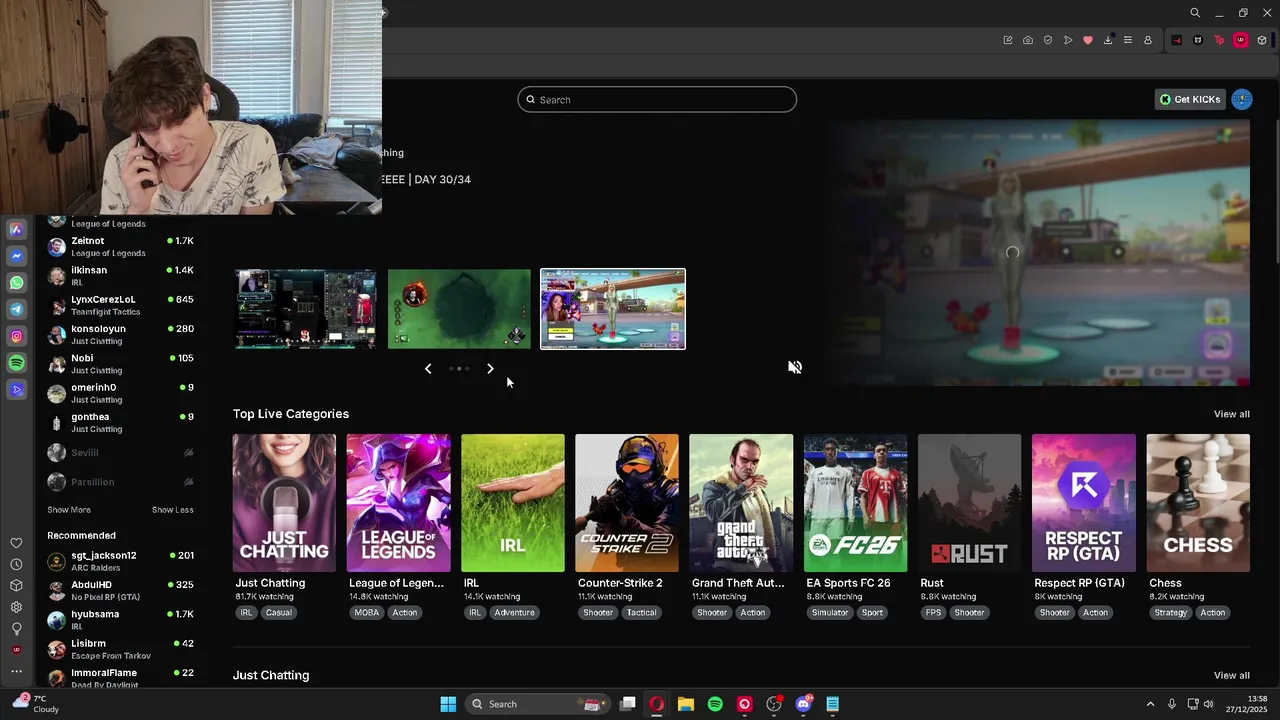Open the sidebar player icon below Spotify

point(16,390)
